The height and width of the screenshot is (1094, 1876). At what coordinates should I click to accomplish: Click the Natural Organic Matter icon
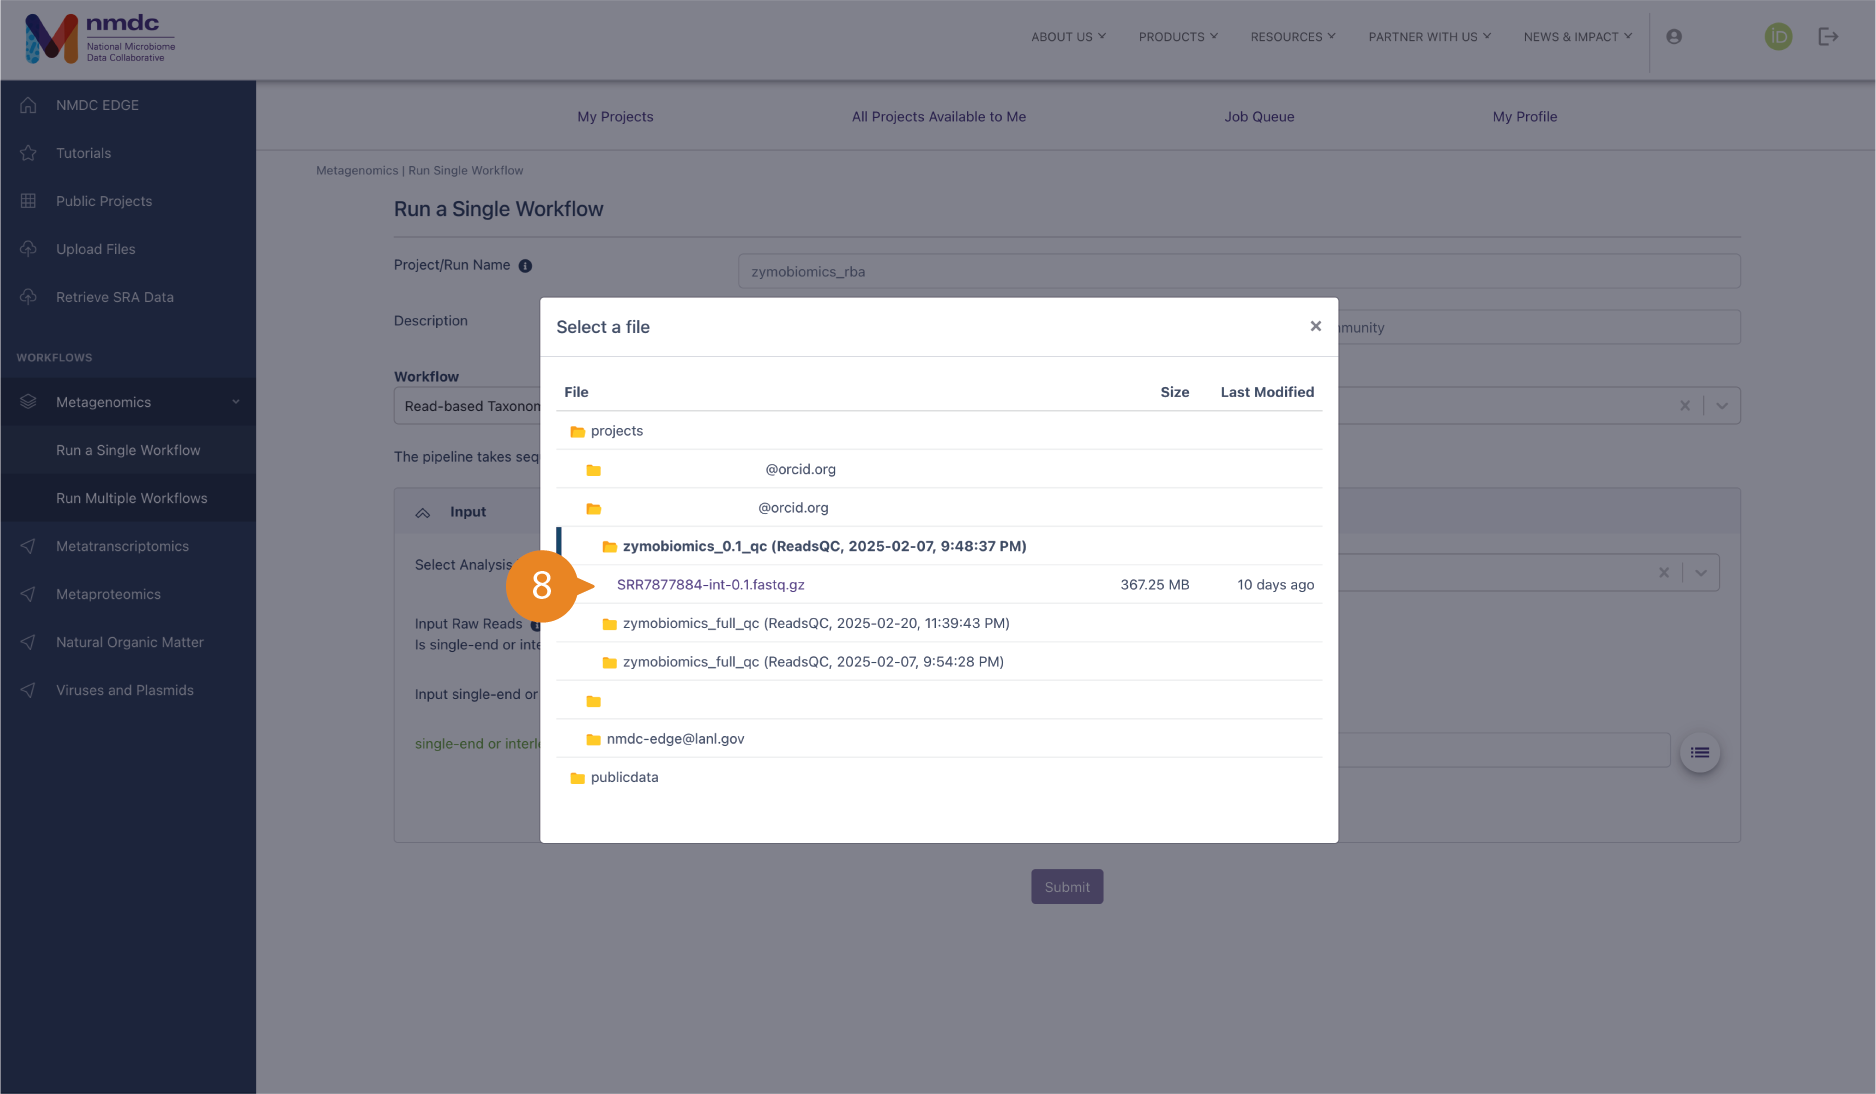[28, 642]
